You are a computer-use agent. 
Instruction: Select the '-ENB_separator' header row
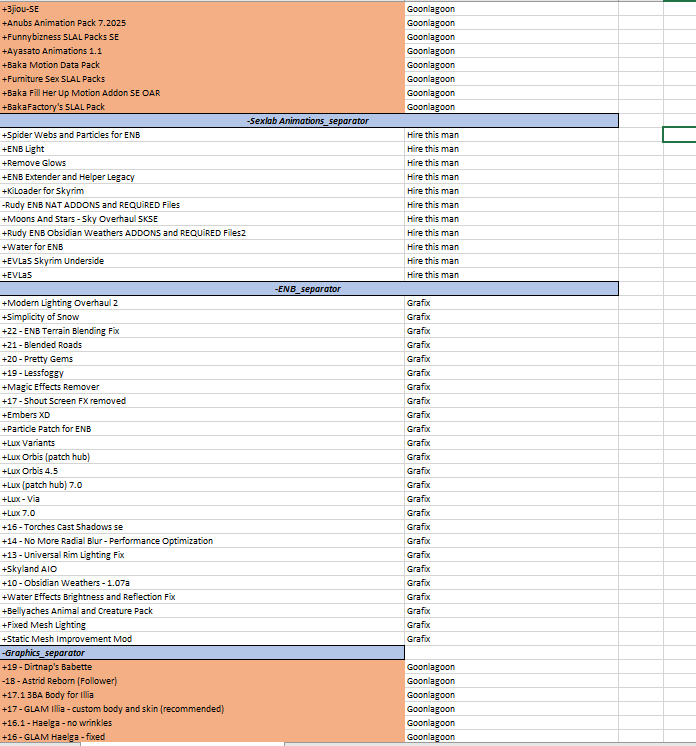tap(309, 289)
